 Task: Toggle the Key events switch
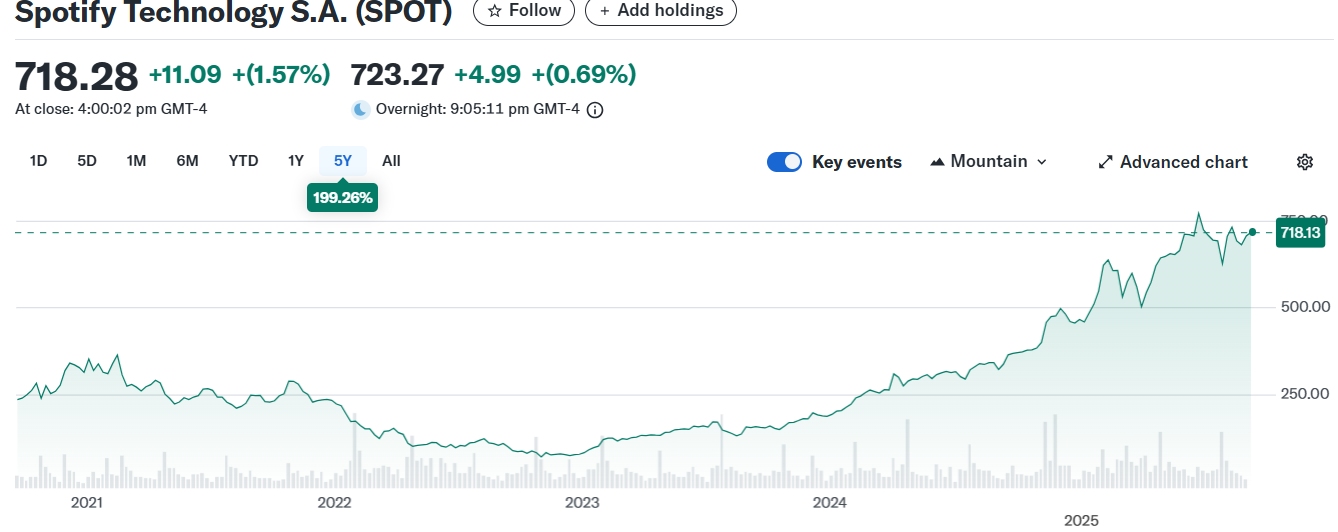784,162
